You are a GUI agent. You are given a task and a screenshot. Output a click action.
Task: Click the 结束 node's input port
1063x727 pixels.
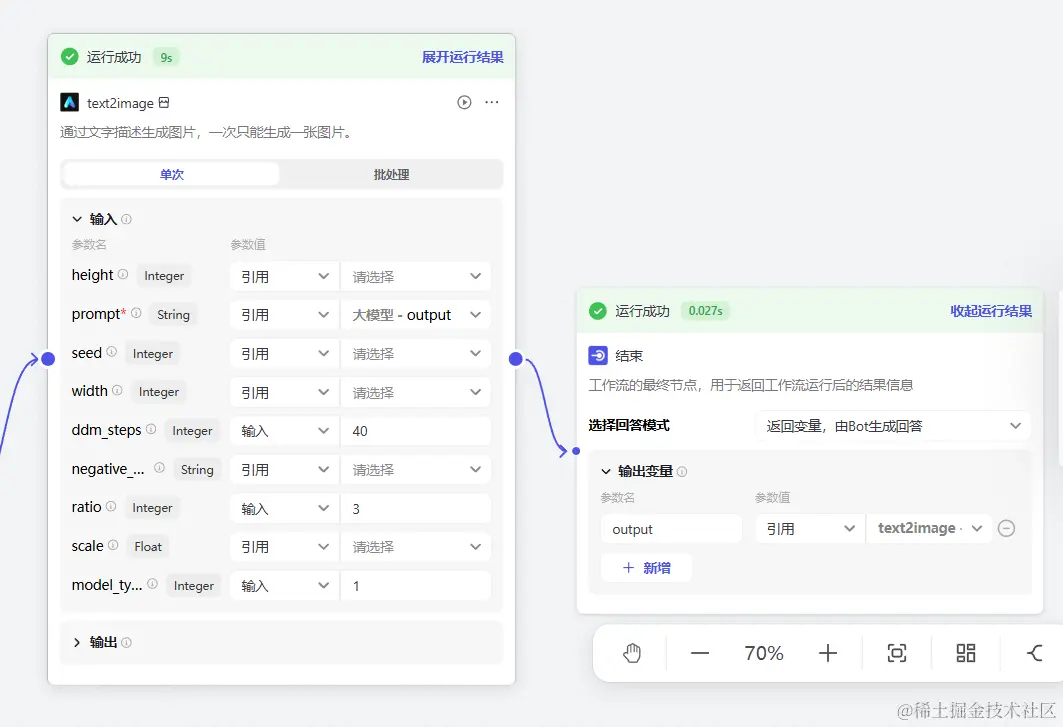tap(576, 451)
